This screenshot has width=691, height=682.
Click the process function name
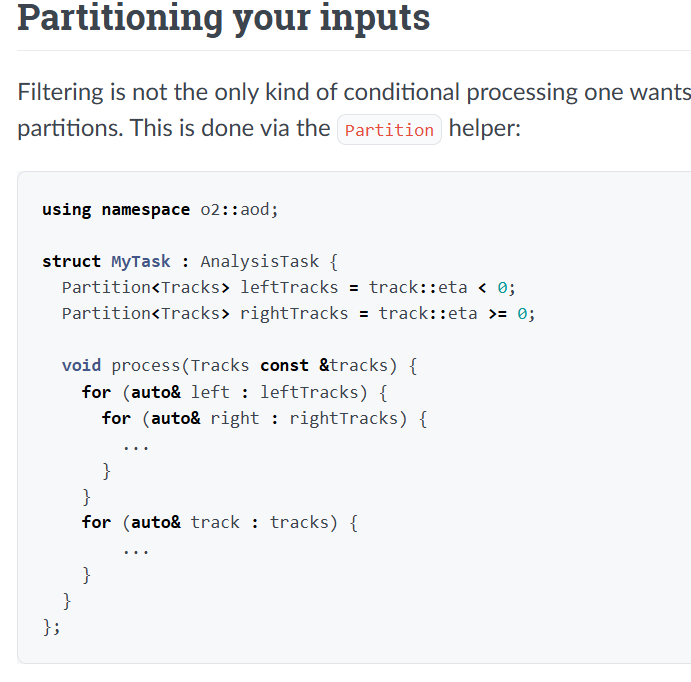(145, 366)
